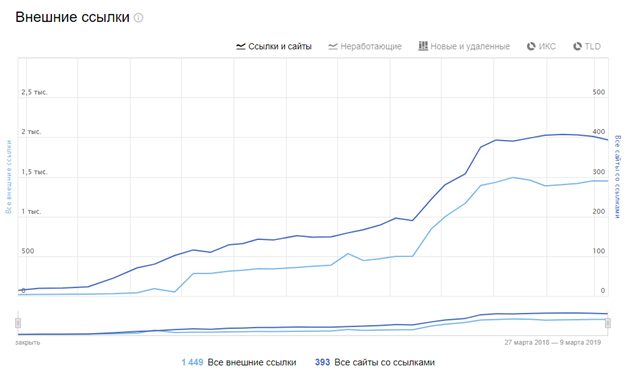Viewport: 624px width, 380px height.
Task: Click the 2 тыс. left axis label
Action: [x=31, y=132]
